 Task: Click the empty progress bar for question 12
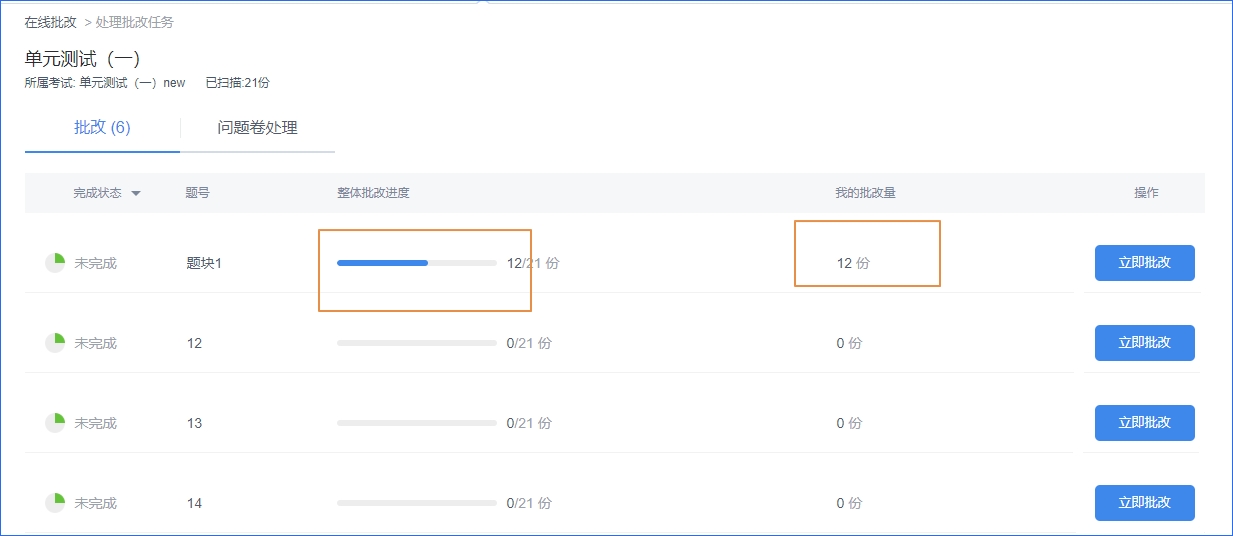[x=417, y=343]
